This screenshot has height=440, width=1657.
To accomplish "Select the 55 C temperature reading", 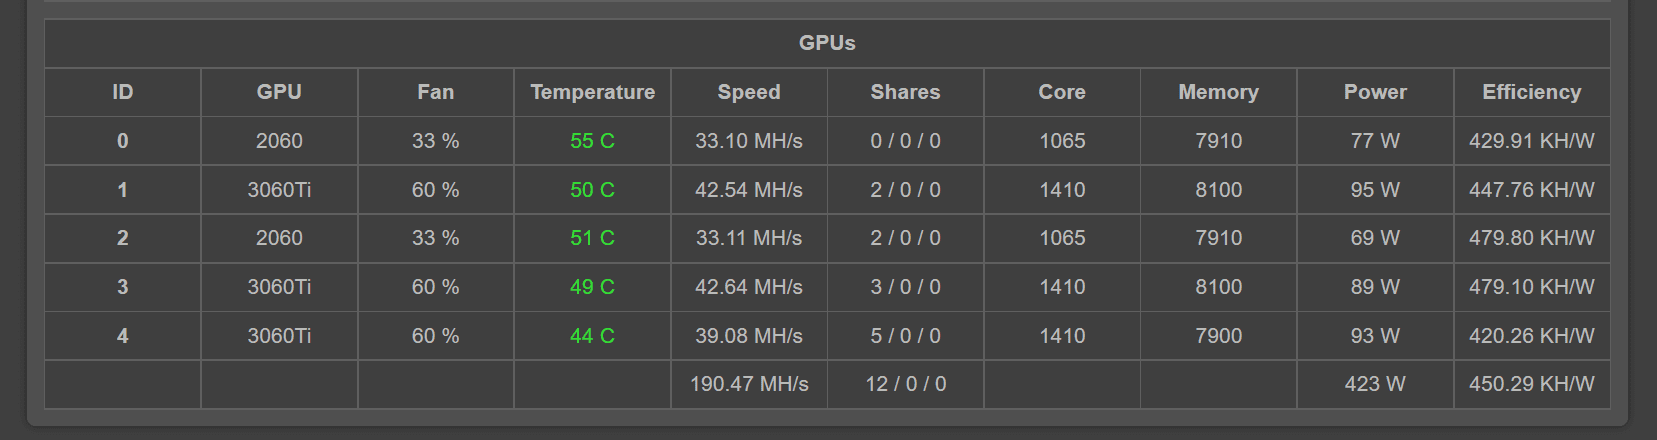I will tap(592, 141).
